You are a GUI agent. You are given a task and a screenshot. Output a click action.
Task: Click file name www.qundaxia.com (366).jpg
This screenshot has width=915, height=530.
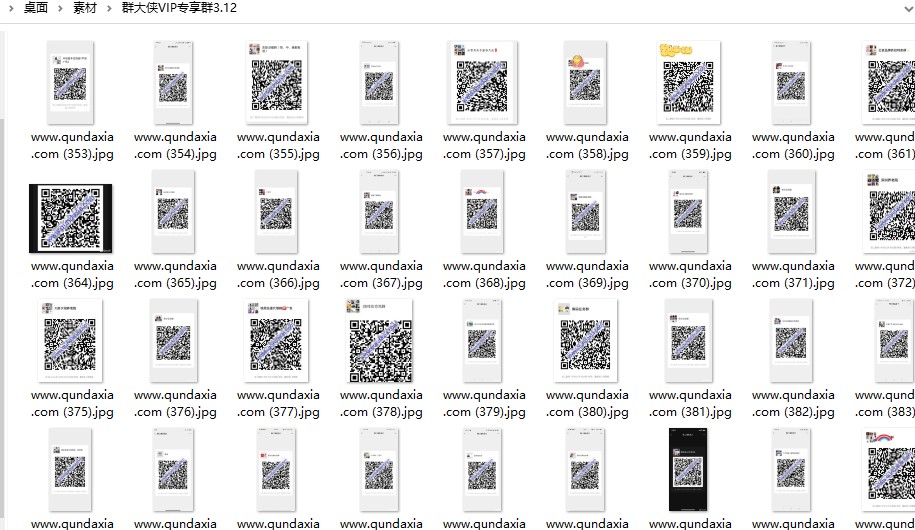[278, 274]
